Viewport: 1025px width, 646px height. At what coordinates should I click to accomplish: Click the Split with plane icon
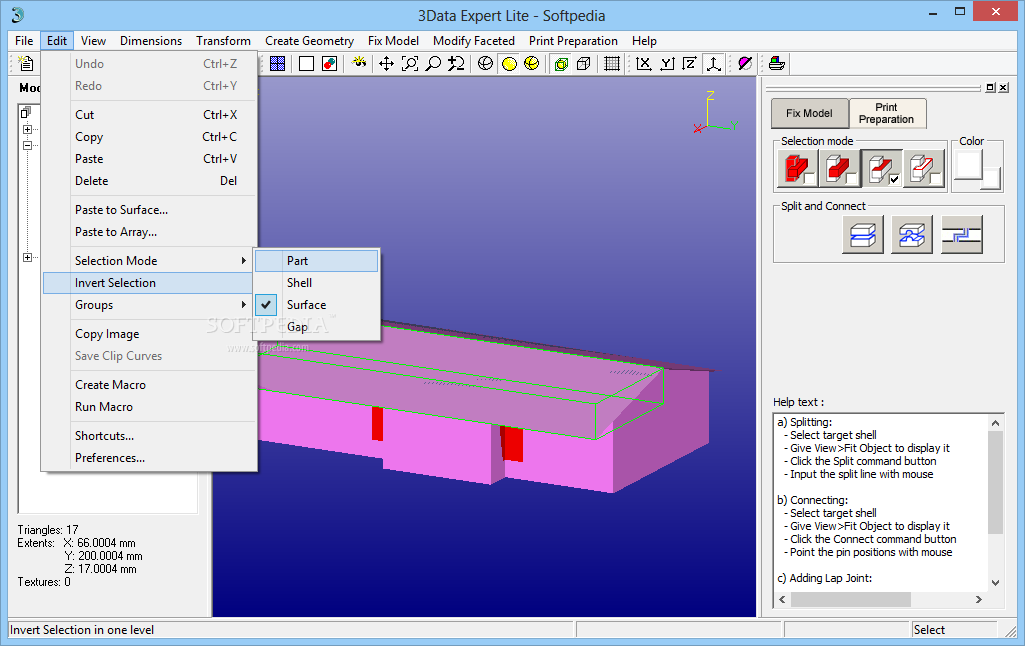pos(863,235)
